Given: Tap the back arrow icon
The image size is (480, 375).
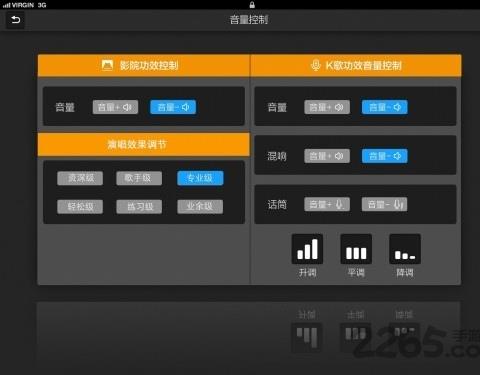Looking at the screenshot, I should (x=15, y=20).
